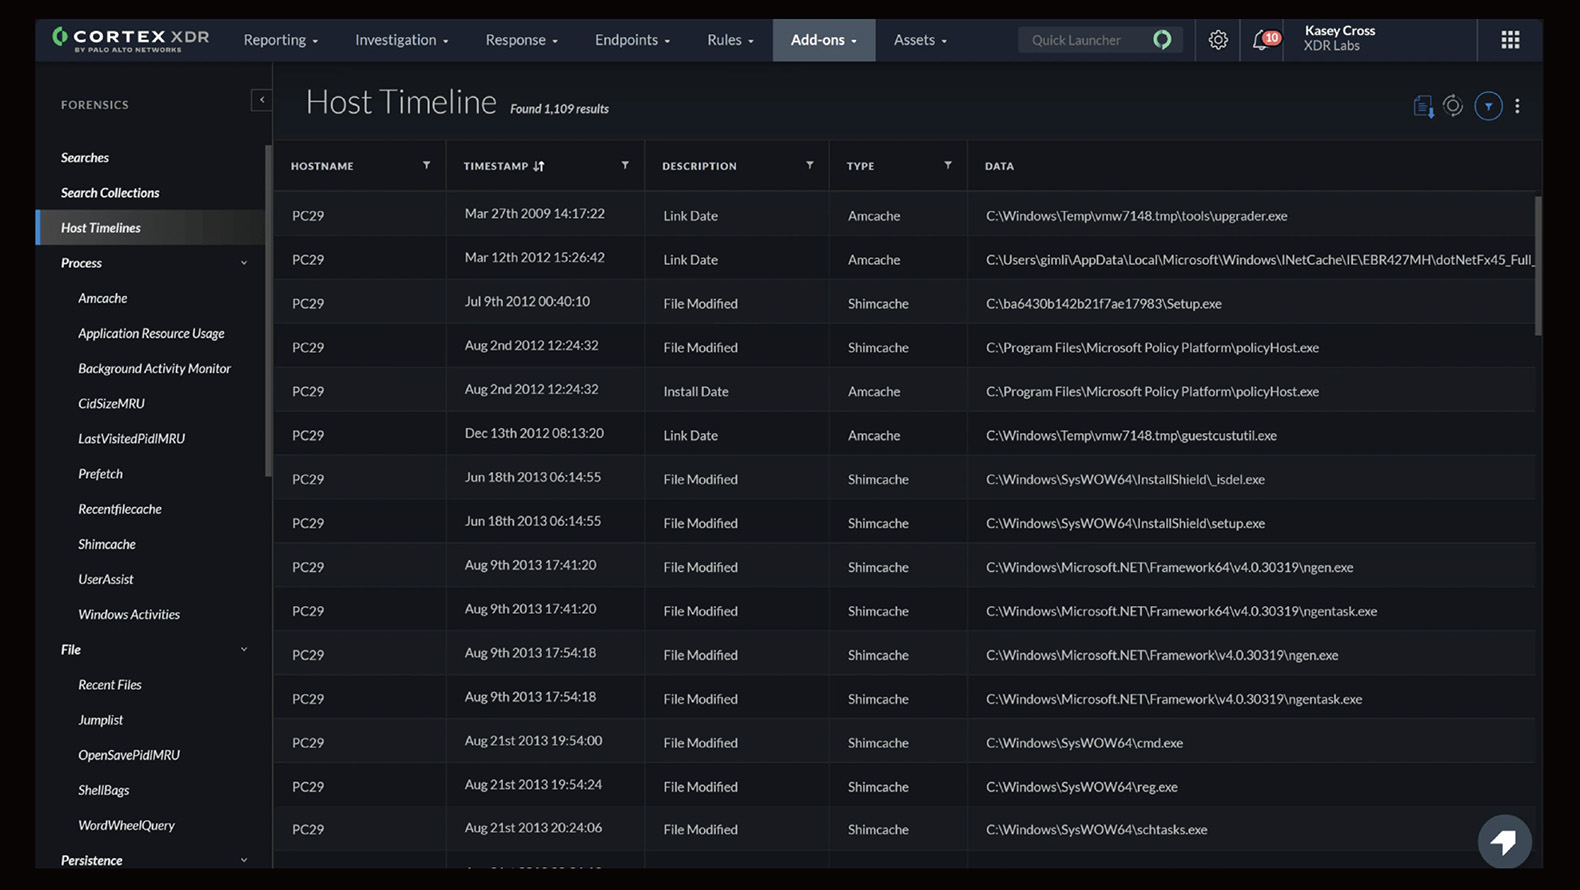Export the Host Timeline results to file
The width and height of the screenshot is (1580, 890).
1423,106
